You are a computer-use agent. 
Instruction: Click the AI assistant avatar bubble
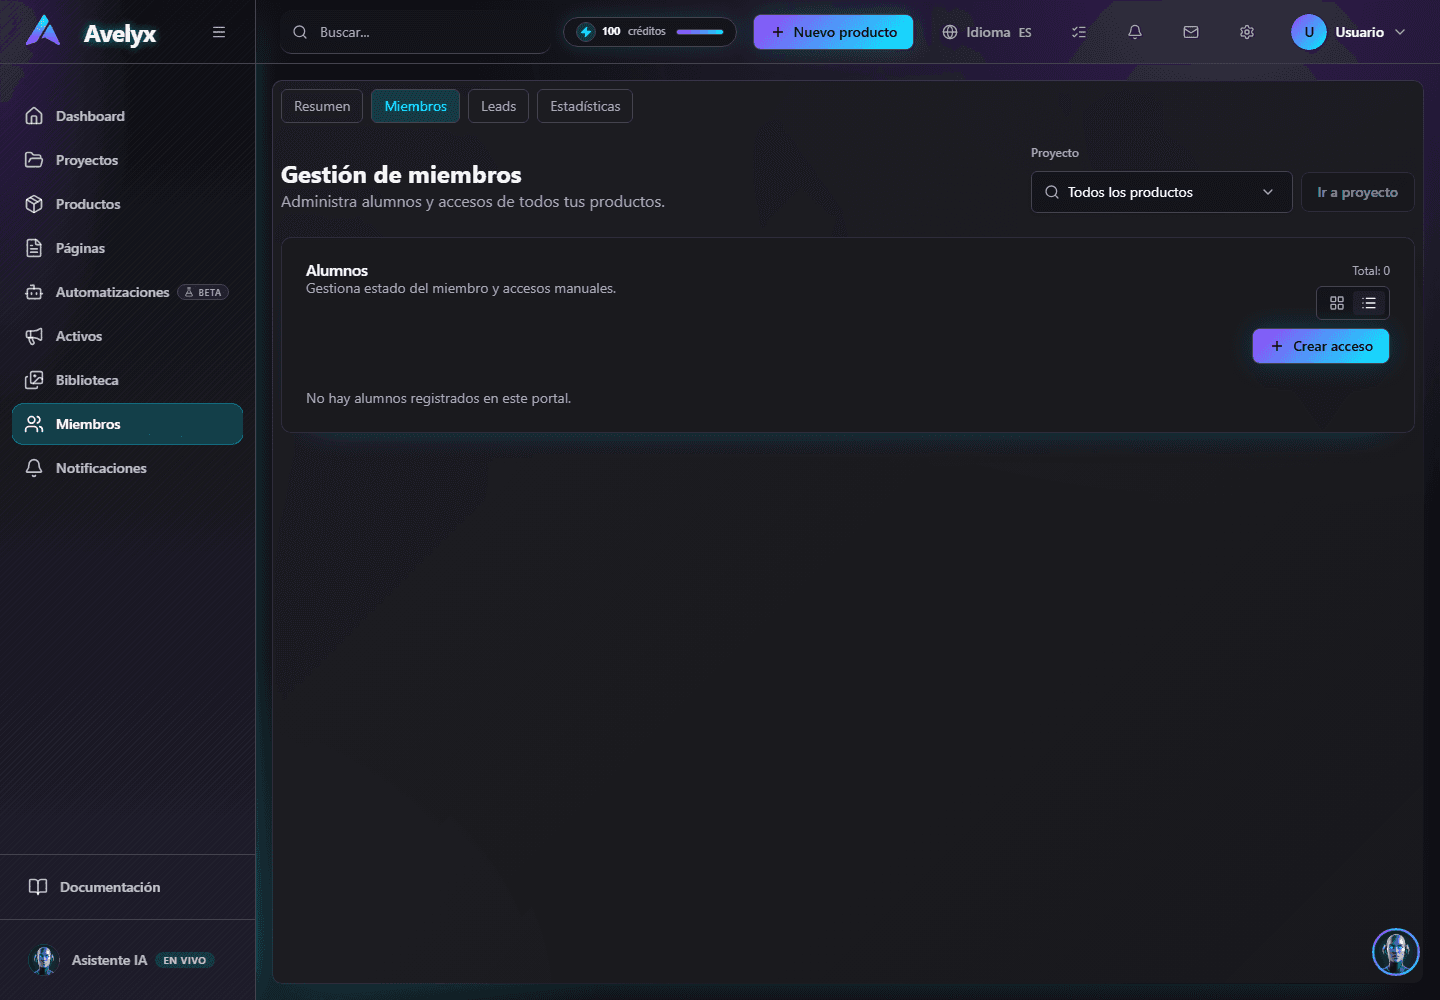tap(1396, 952)
